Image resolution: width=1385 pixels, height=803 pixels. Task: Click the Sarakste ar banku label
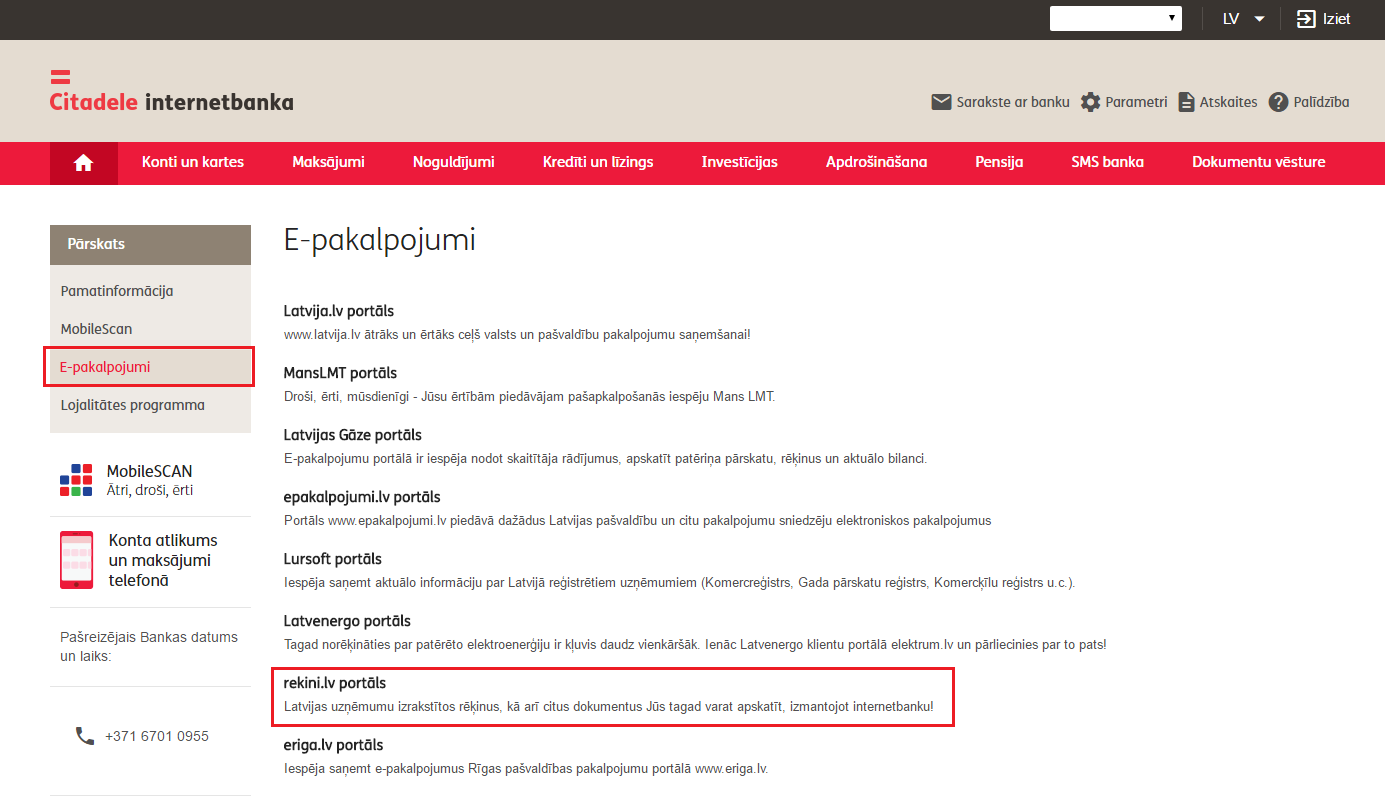click(1013, 102)
